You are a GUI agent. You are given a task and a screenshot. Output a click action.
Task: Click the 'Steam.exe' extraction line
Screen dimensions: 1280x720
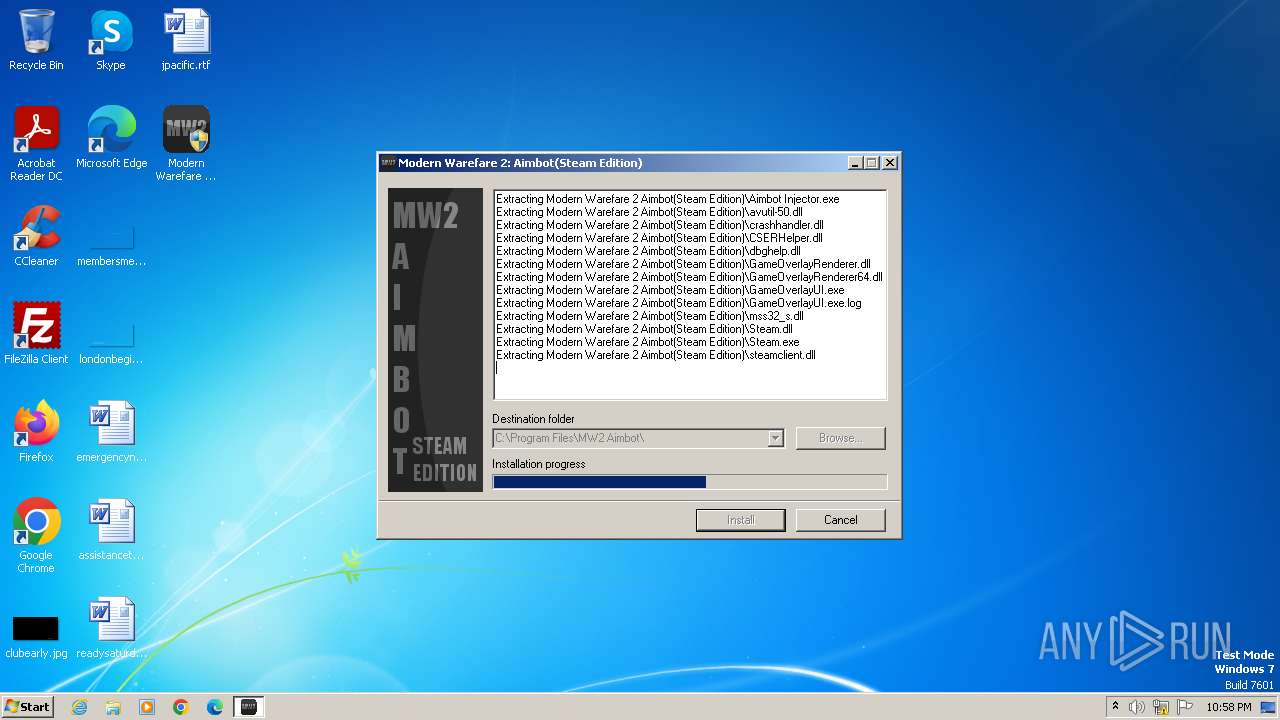tap(647, 342)
